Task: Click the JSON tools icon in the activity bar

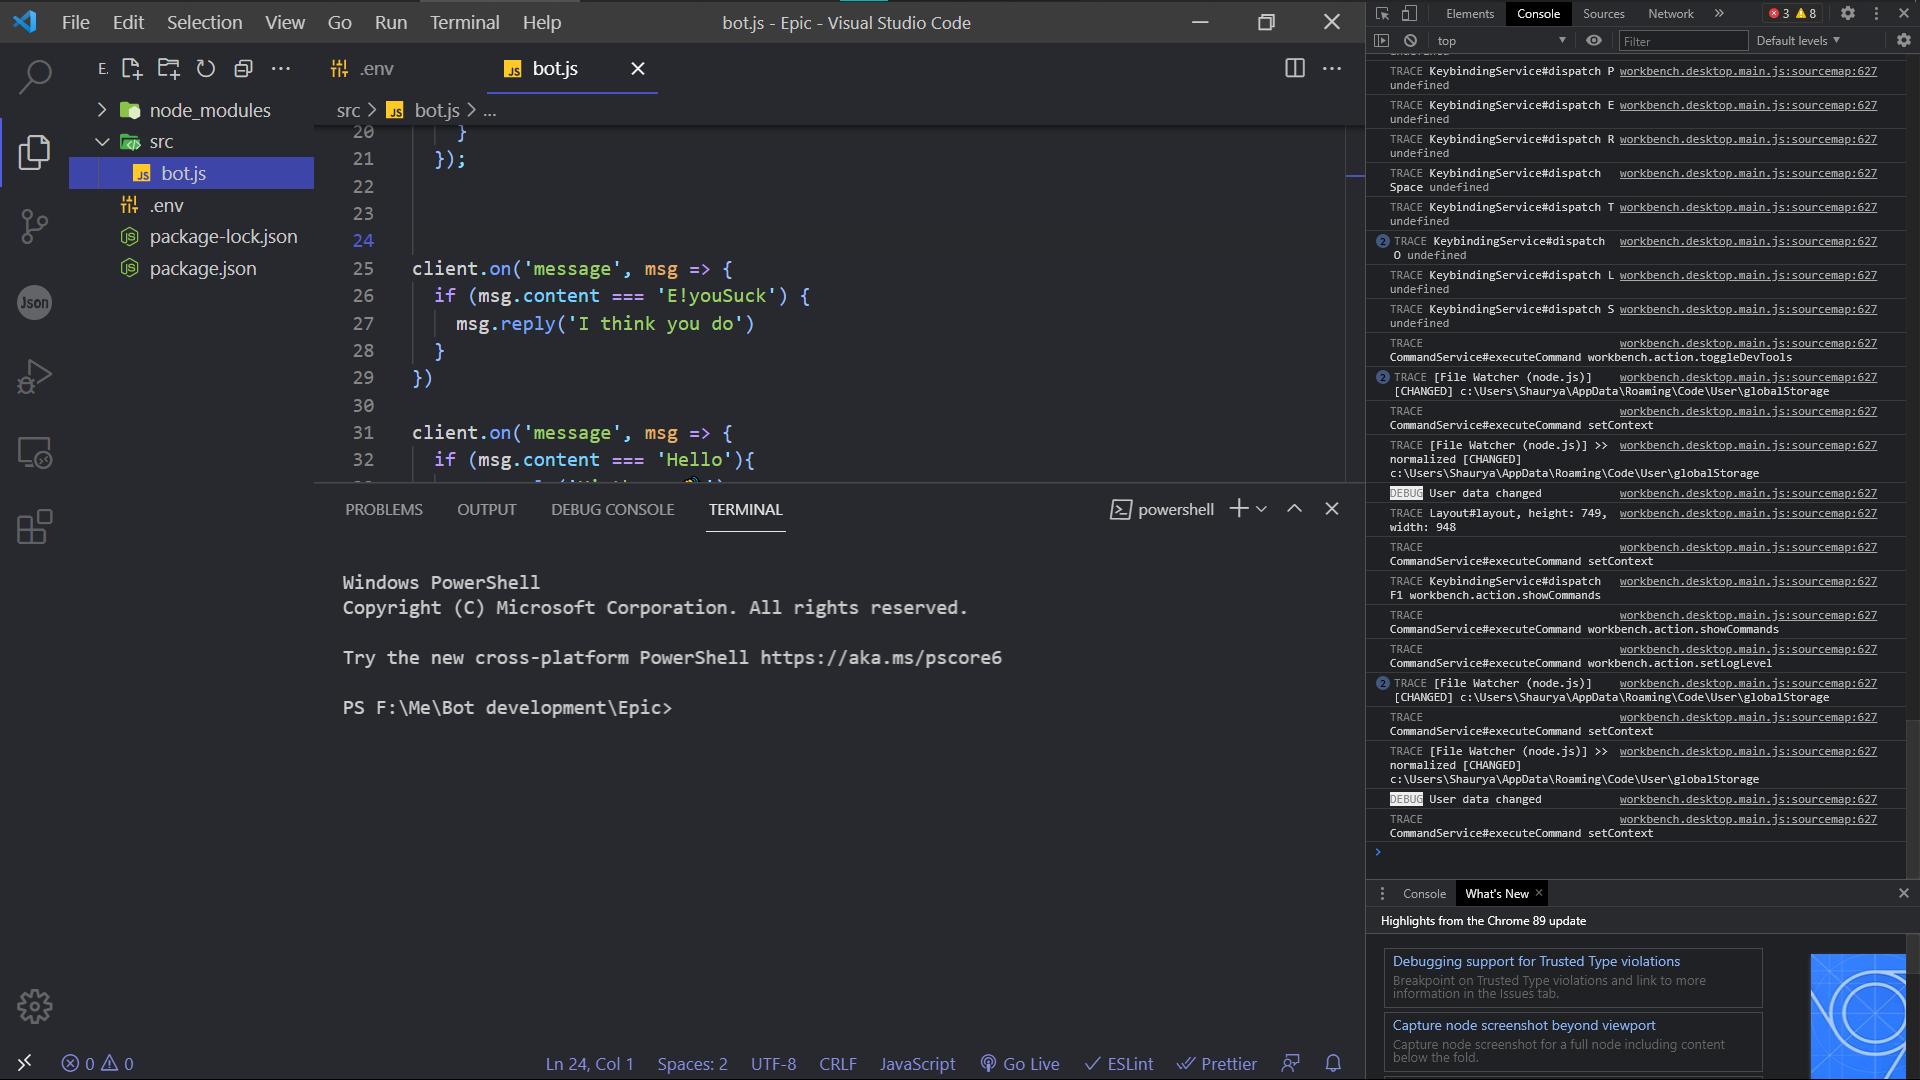Action: pyautogui.click(x=35, y=302)
